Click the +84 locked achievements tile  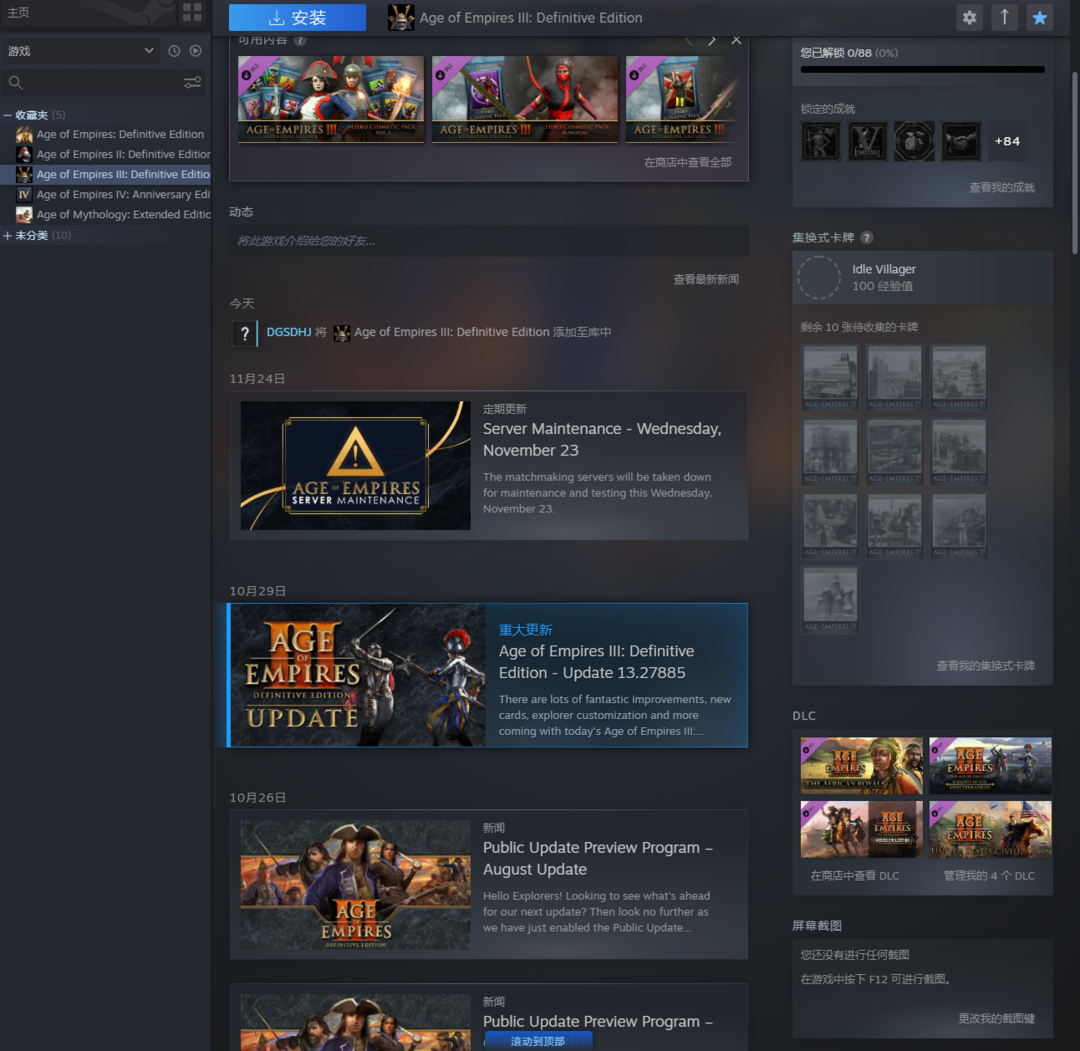tap(1007, 142)
